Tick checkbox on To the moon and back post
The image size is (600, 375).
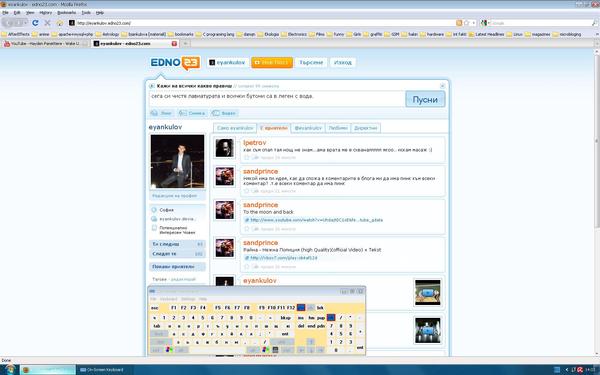point(246,229)
